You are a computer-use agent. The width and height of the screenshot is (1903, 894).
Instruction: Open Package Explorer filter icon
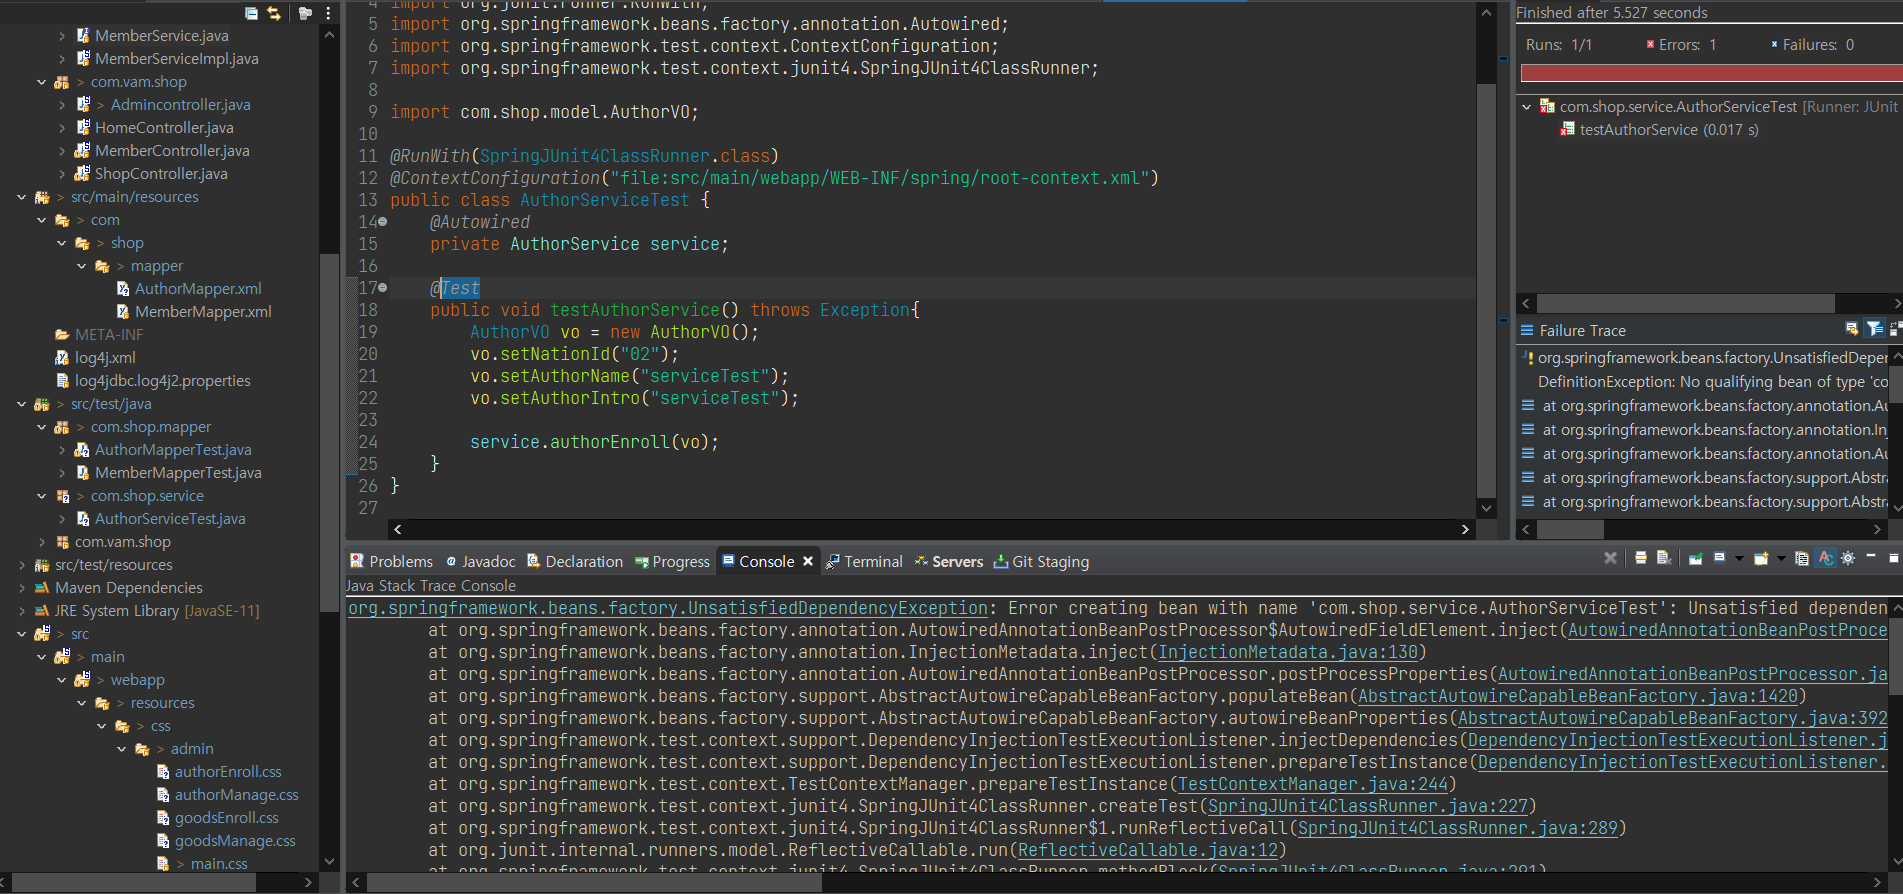pyautogui.click(x=305, y=13)
